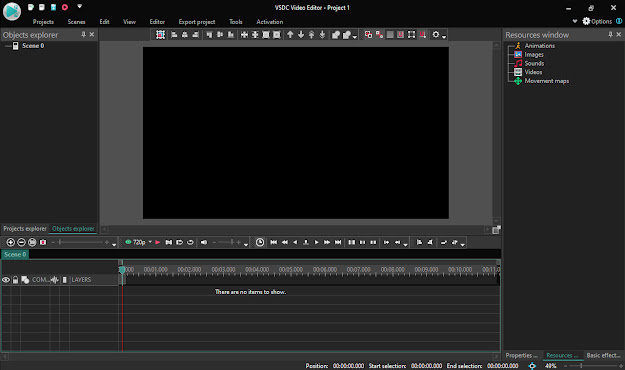Image resolution: width=625 pixels, height=370 pixels.
Task: Align selected objects to left edge
Action: (174, 35)
